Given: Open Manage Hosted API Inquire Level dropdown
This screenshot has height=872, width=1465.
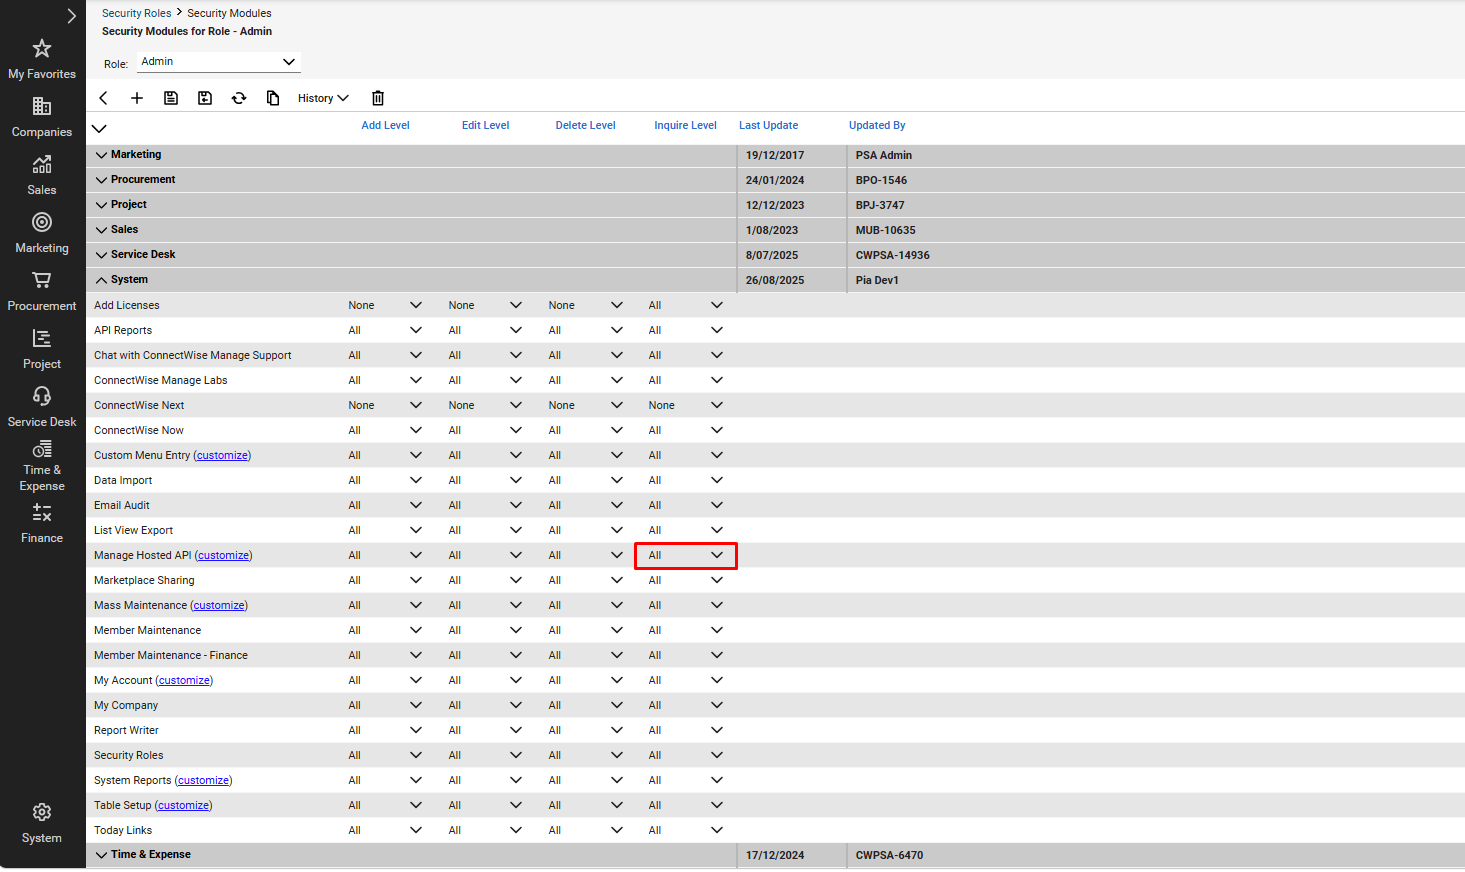Looking at the screenshot, I should 686,556.
